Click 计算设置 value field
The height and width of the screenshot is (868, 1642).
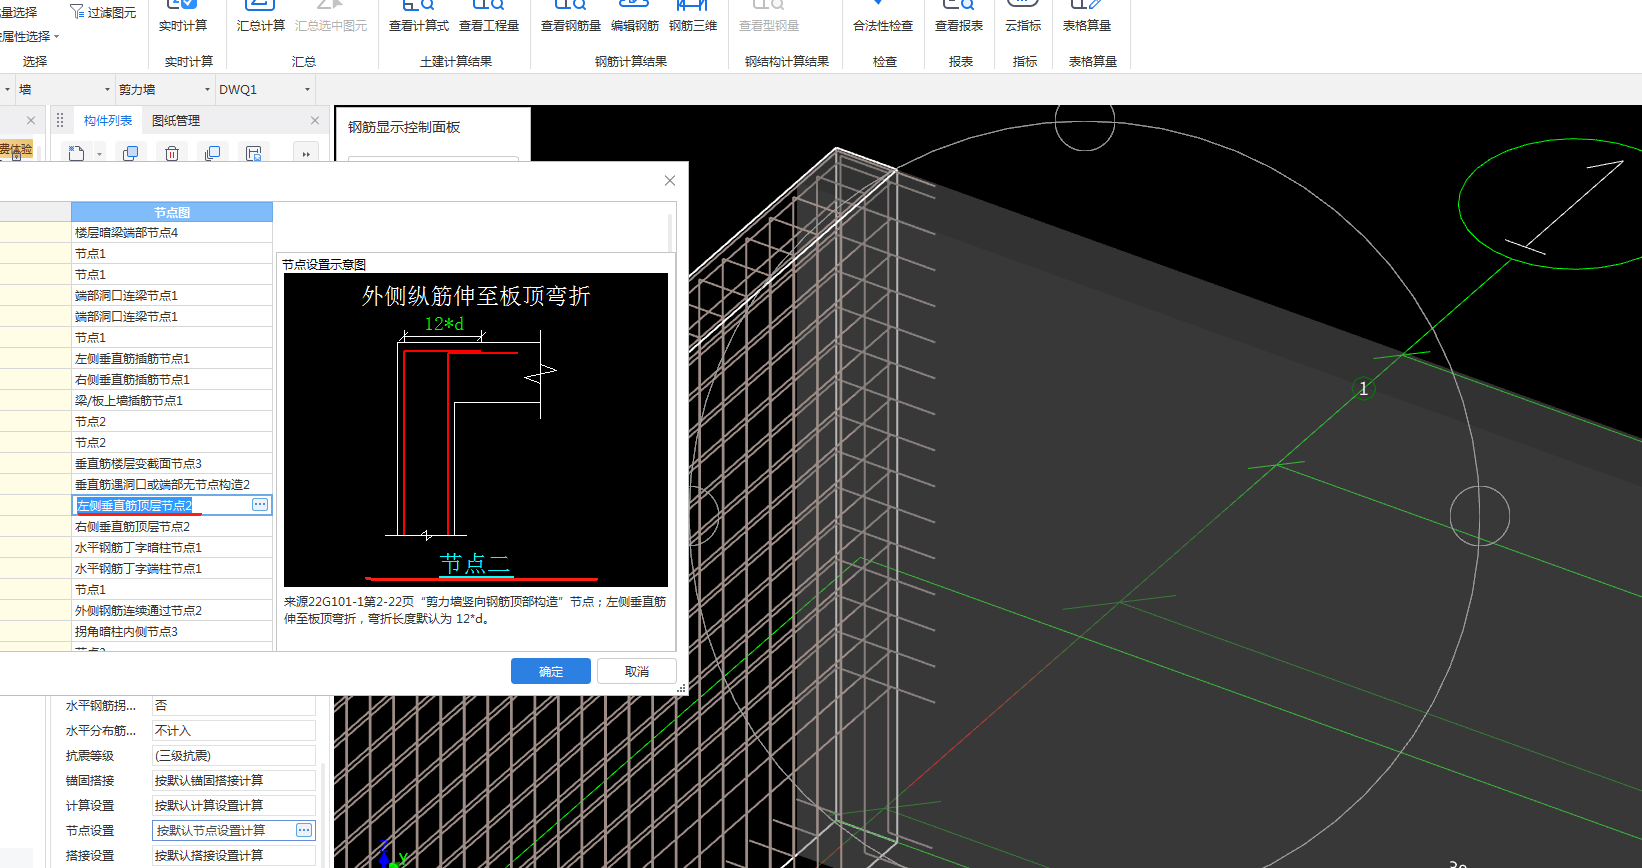pyautogui.click(x=234, y=805)
